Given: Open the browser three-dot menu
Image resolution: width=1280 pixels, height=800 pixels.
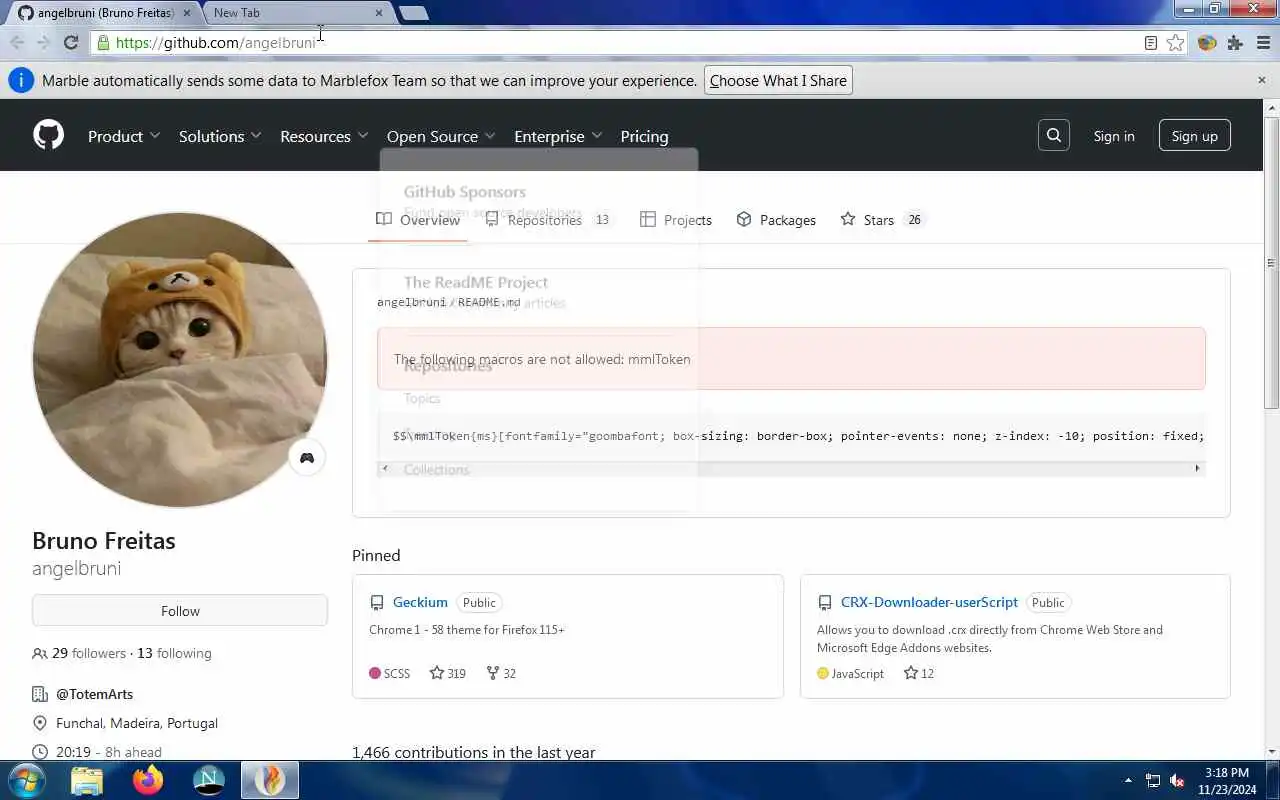Looking at the screenshot, I should (1263, 43).
